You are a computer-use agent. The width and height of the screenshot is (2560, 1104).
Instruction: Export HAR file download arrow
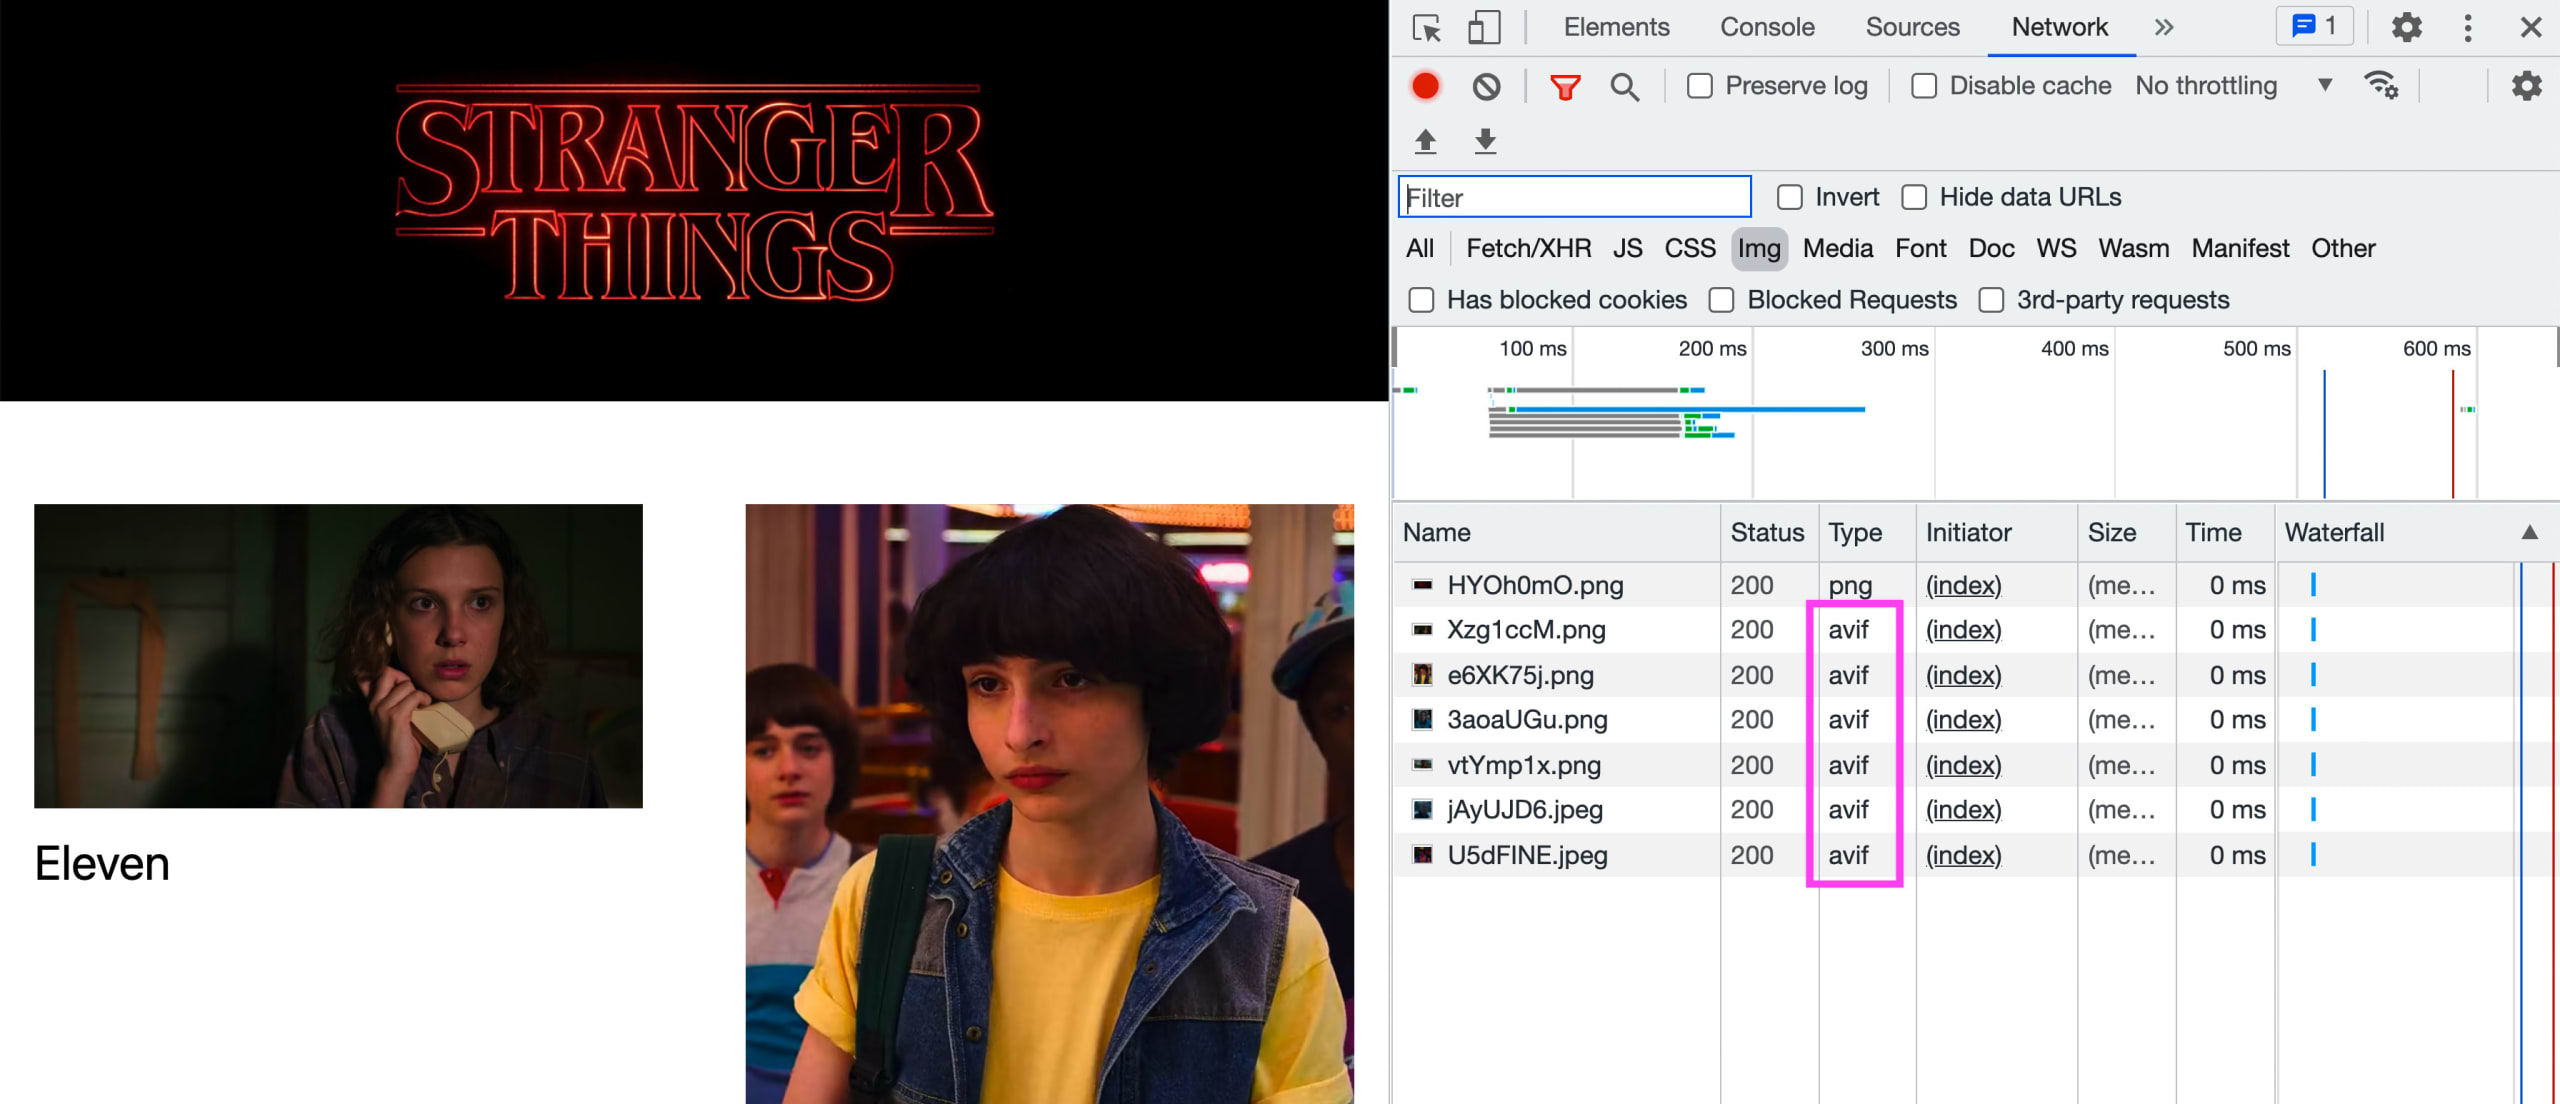(1485, 141)
